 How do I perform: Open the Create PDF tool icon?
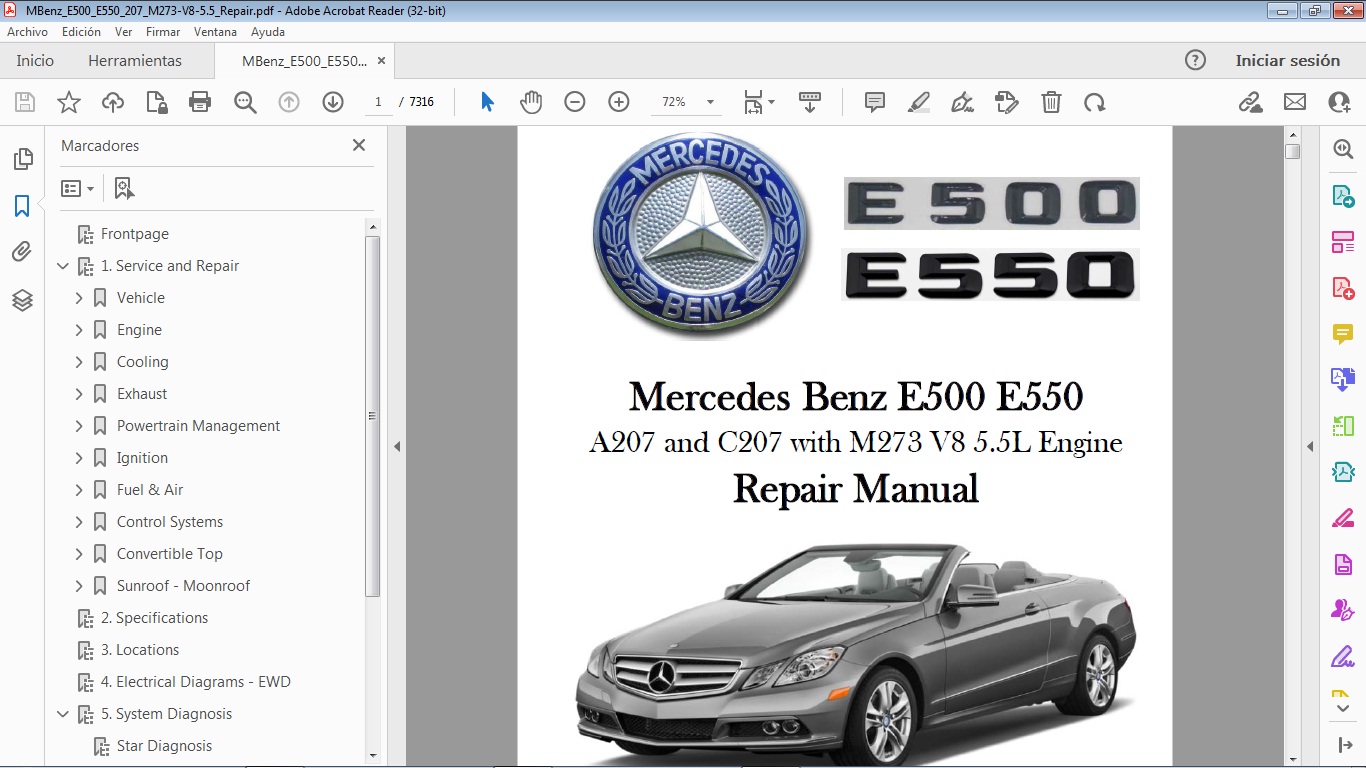(x=1343, y=287)
